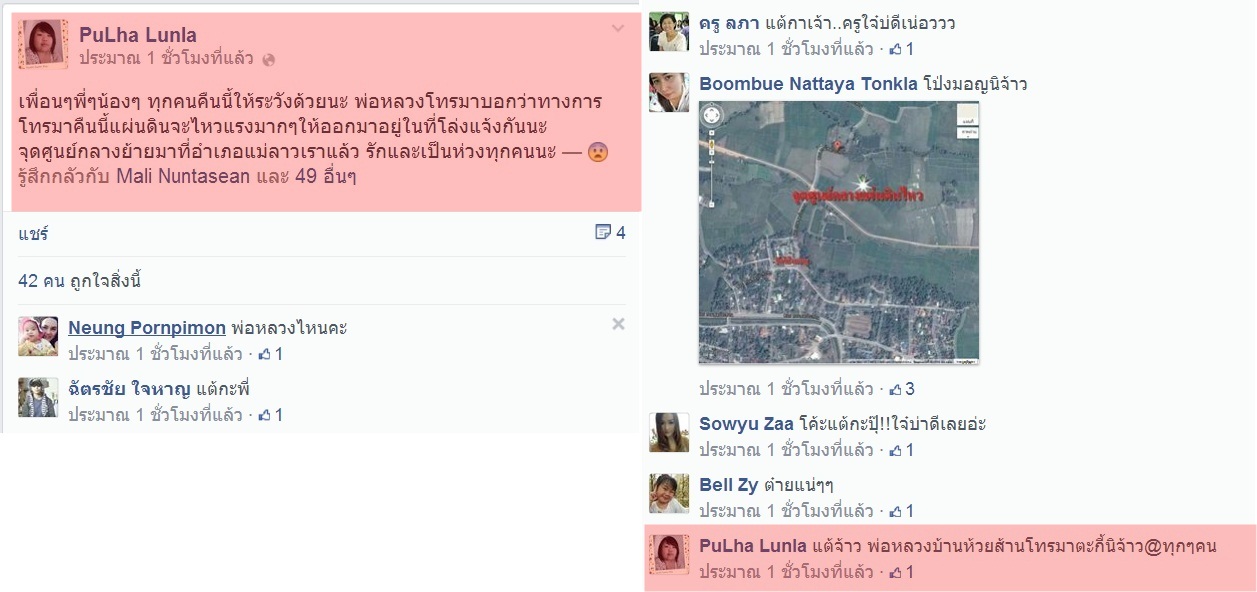Click like thumb on Bell Zy's comment
Viewport: 1257px width, 592px height.
tap(895, 511)
